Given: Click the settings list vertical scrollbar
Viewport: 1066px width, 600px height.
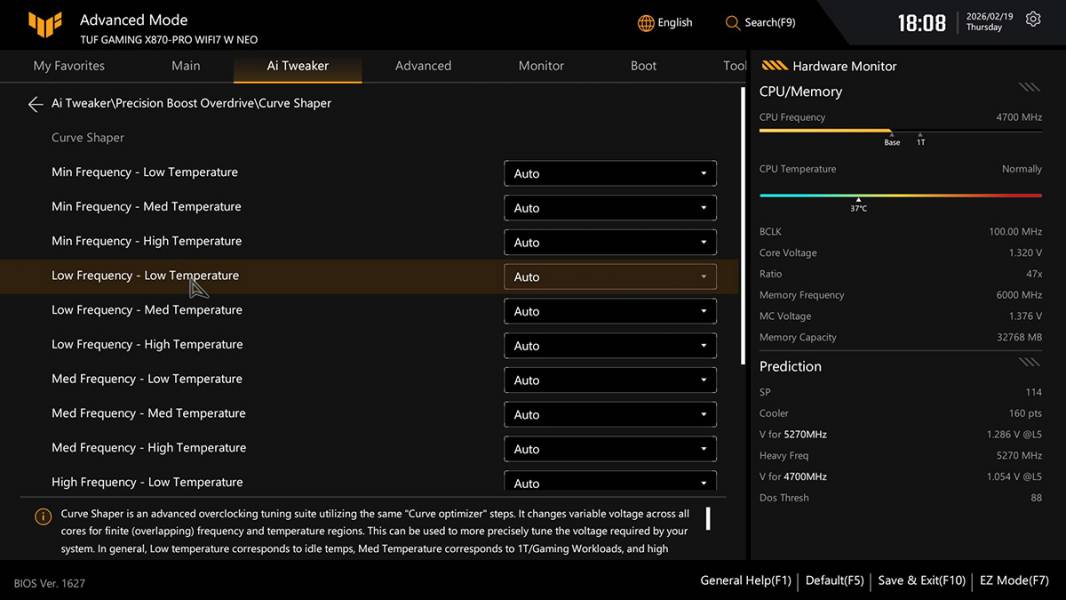Looking at the screenshot, I should [742, 225].
